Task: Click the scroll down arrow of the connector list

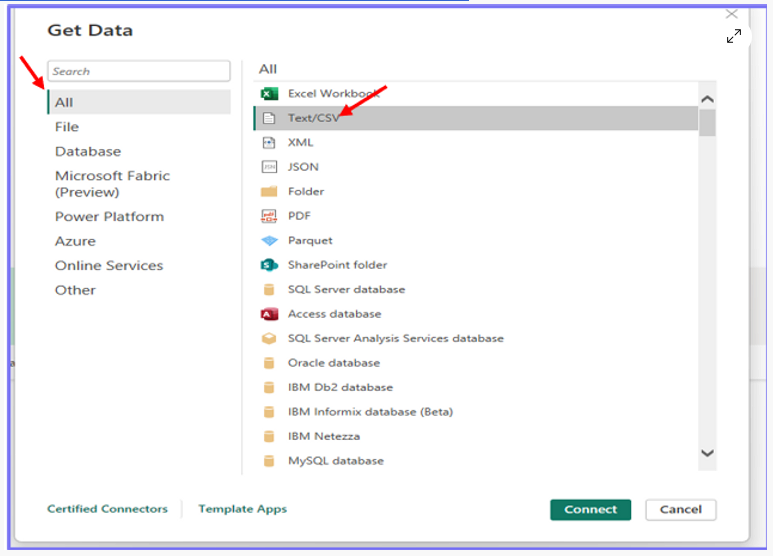Action: click(707, 453)
